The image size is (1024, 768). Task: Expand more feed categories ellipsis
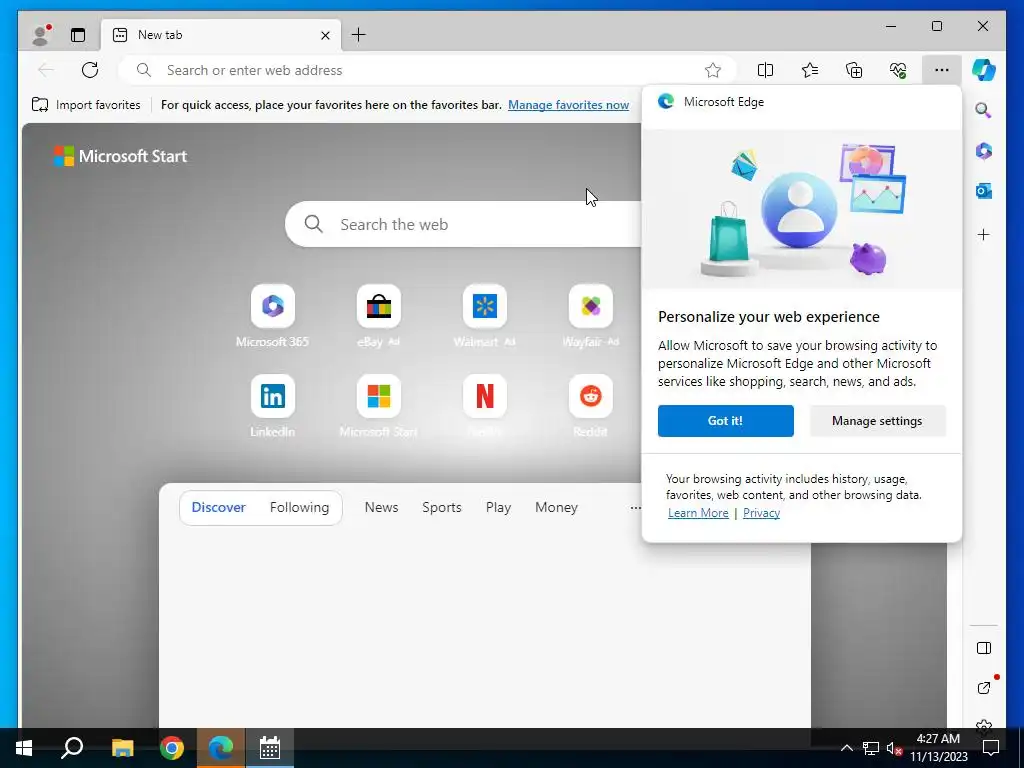pos(635,507)
